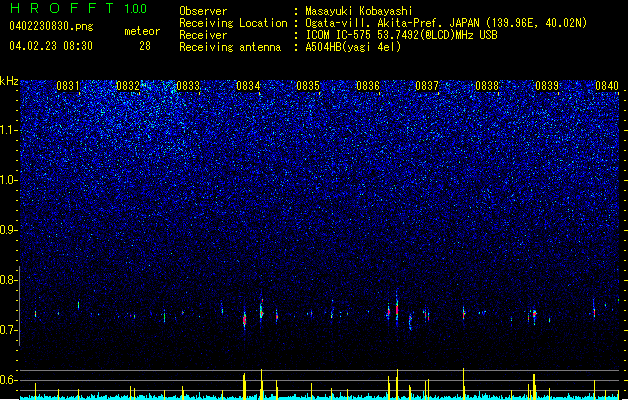Click the 0.6 kHz axis label
The height and width of the screenshot is (400, 629).
(x=9, y=380)
